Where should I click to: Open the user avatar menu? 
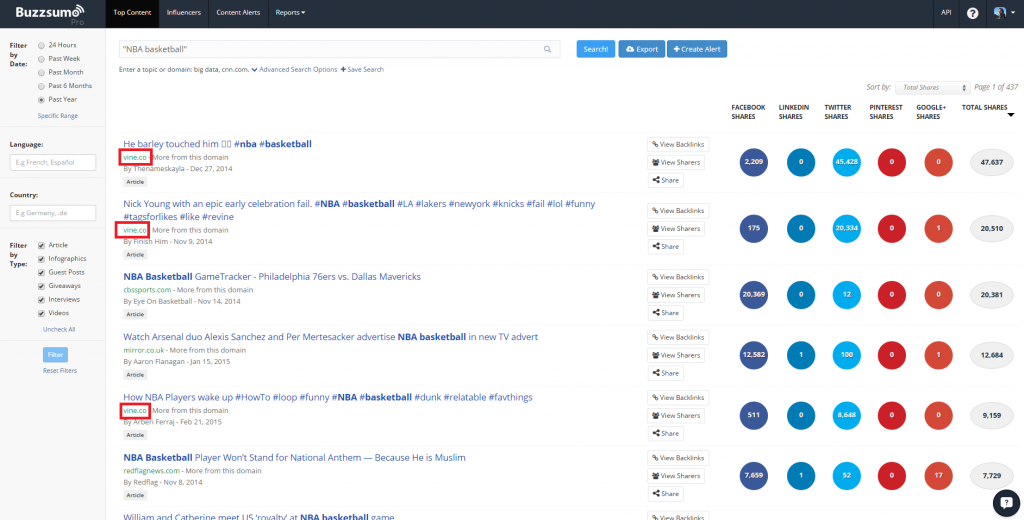pos(1002,12)
